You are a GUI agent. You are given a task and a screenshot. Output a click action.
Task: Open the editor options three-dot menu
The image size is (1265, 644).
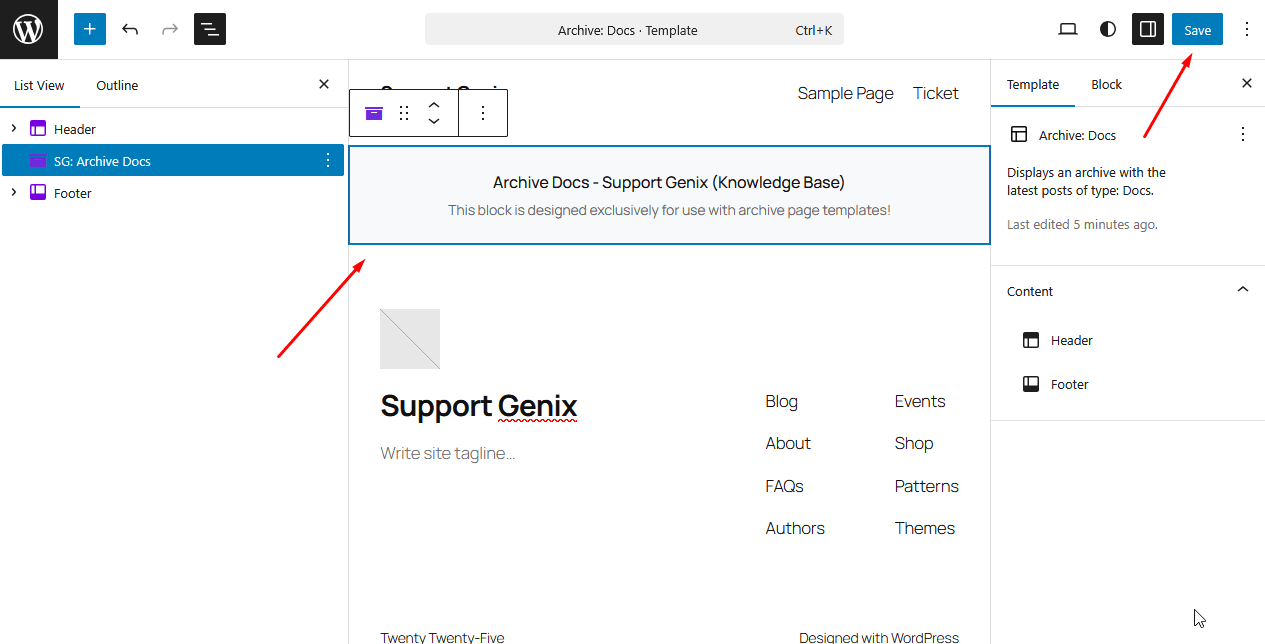pos(1246,29)
